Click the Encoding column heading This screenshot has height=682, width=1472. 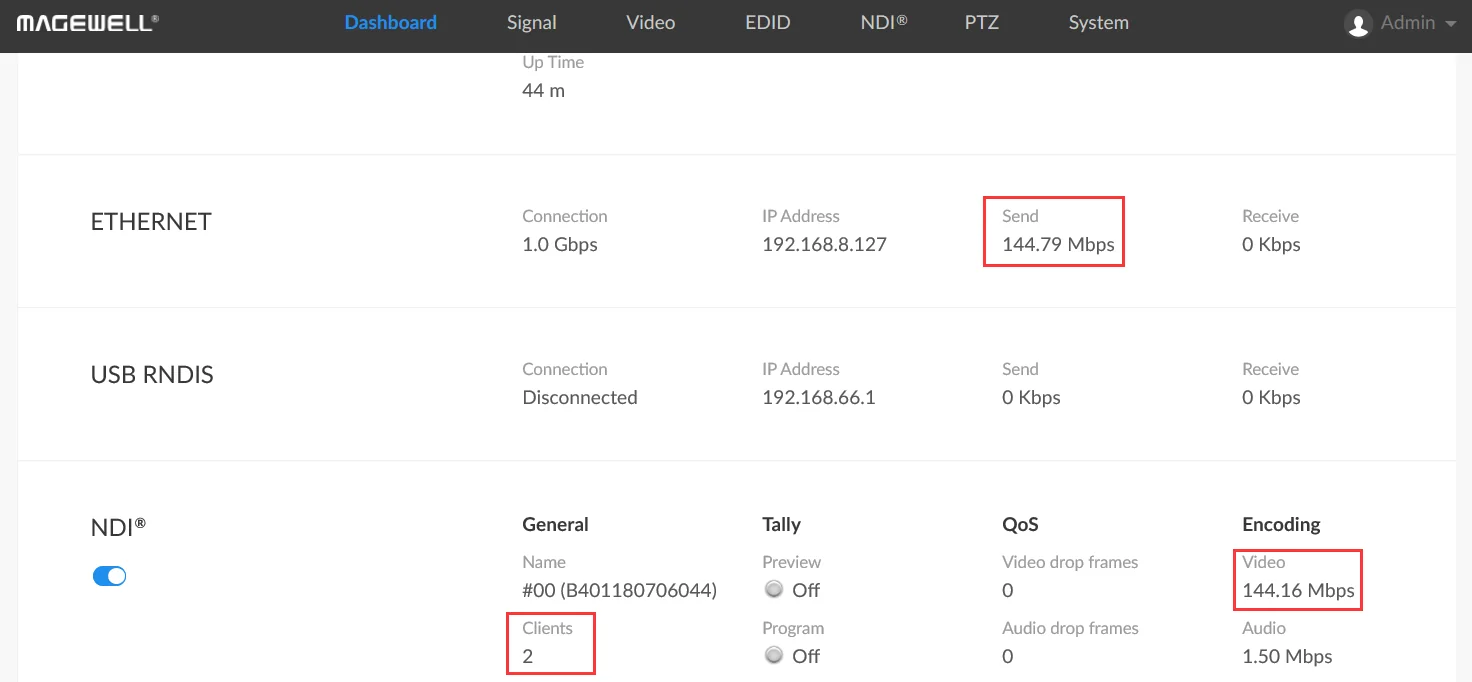[1281, 525]
